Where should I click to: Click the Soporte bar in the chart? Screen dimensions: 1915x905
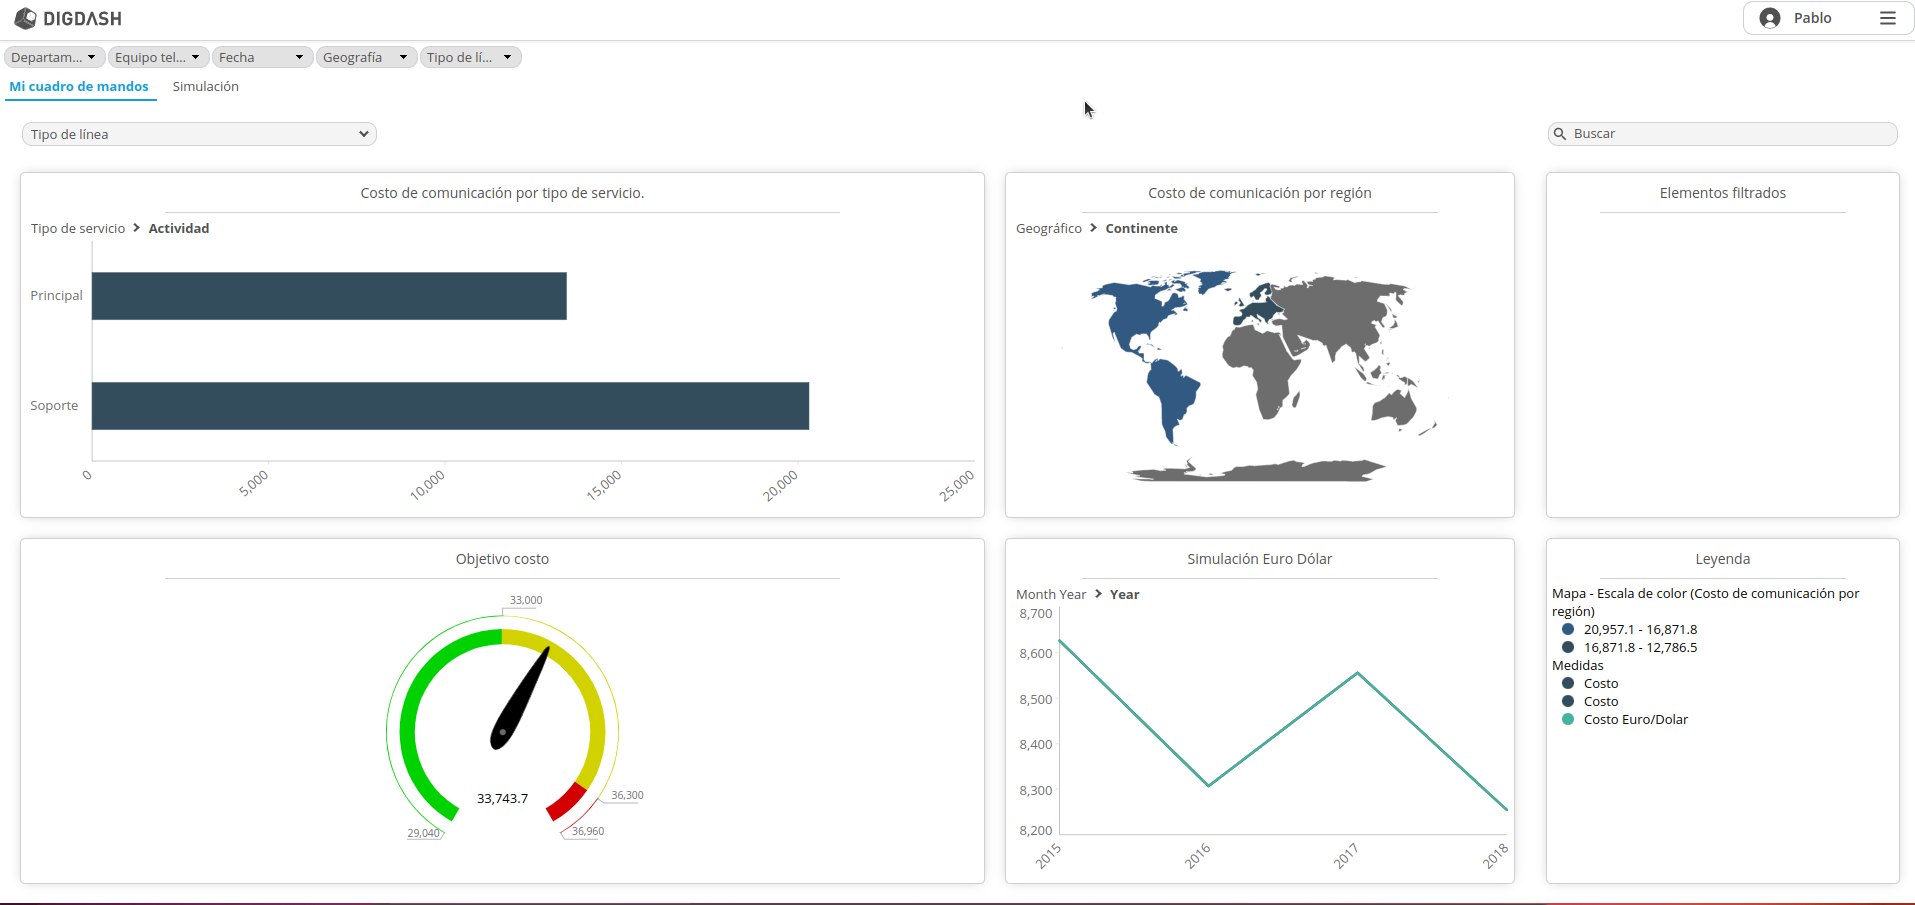click(x=450, y=406)
